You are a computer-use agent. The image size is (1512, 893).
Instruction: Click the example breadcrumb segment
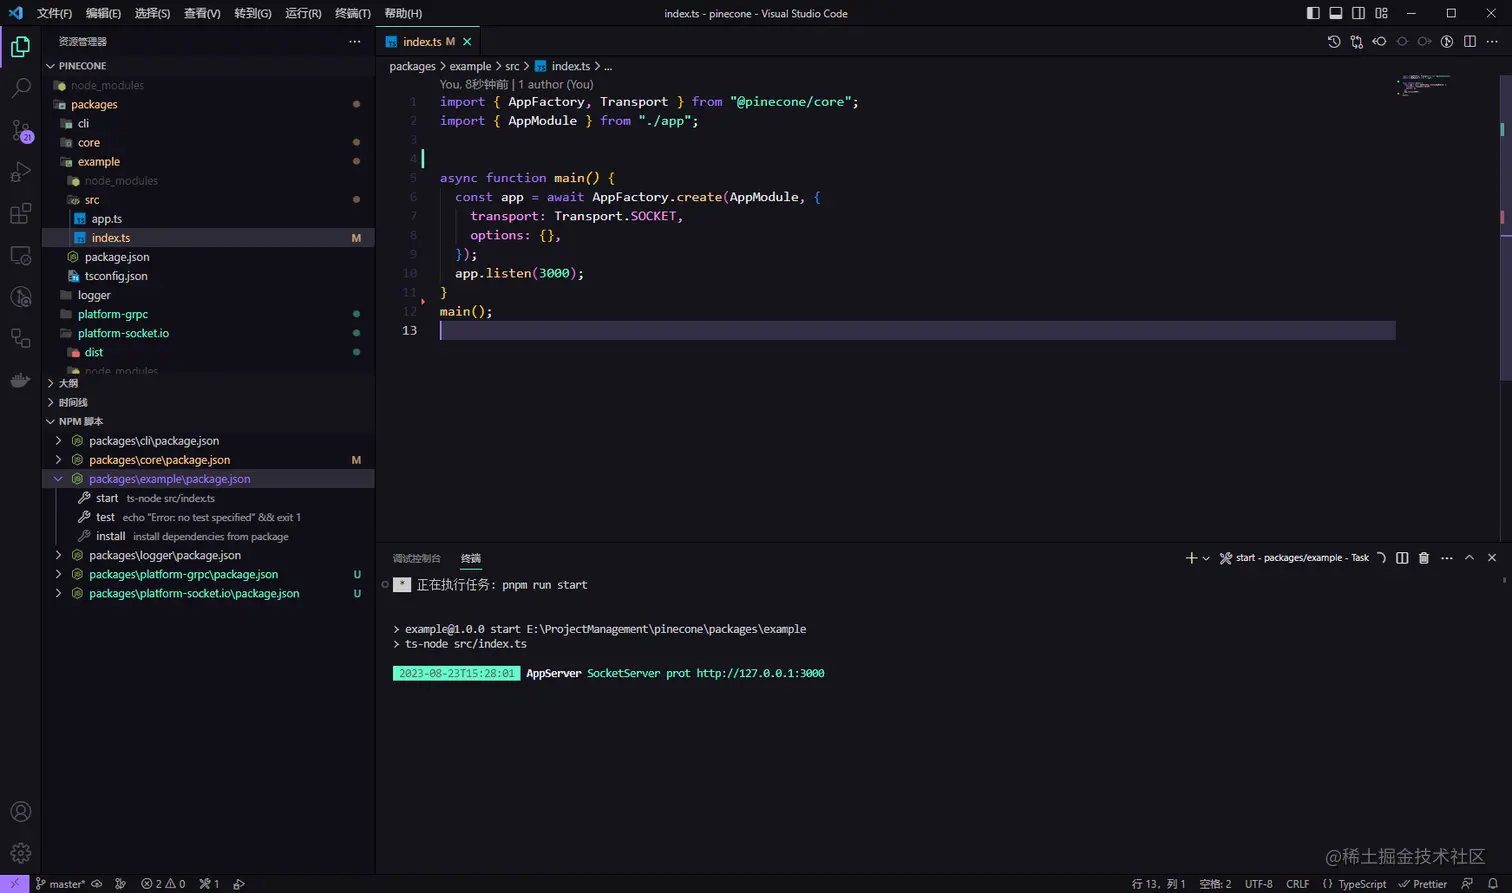(x=470, y=66)
